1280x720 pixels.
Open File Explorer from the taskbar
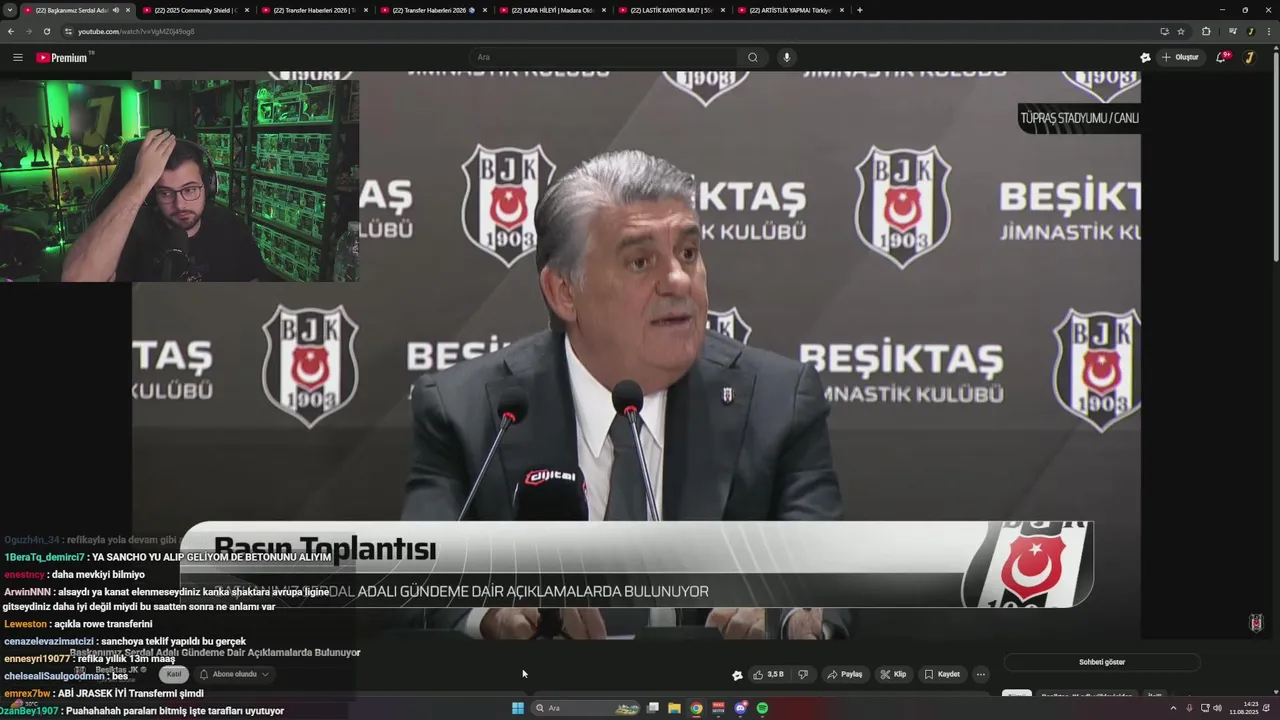674,708
